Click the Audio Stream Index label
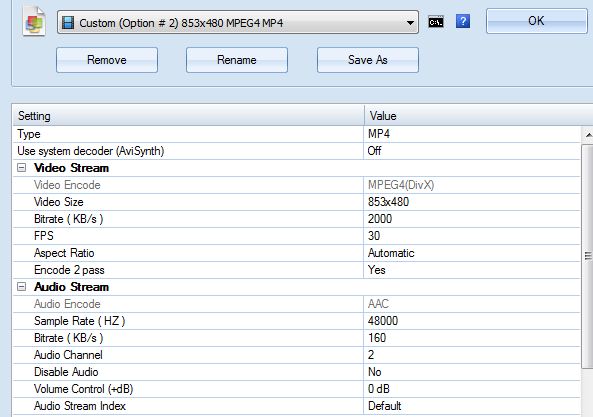This screenshot has height=417, width=593. 80,406
